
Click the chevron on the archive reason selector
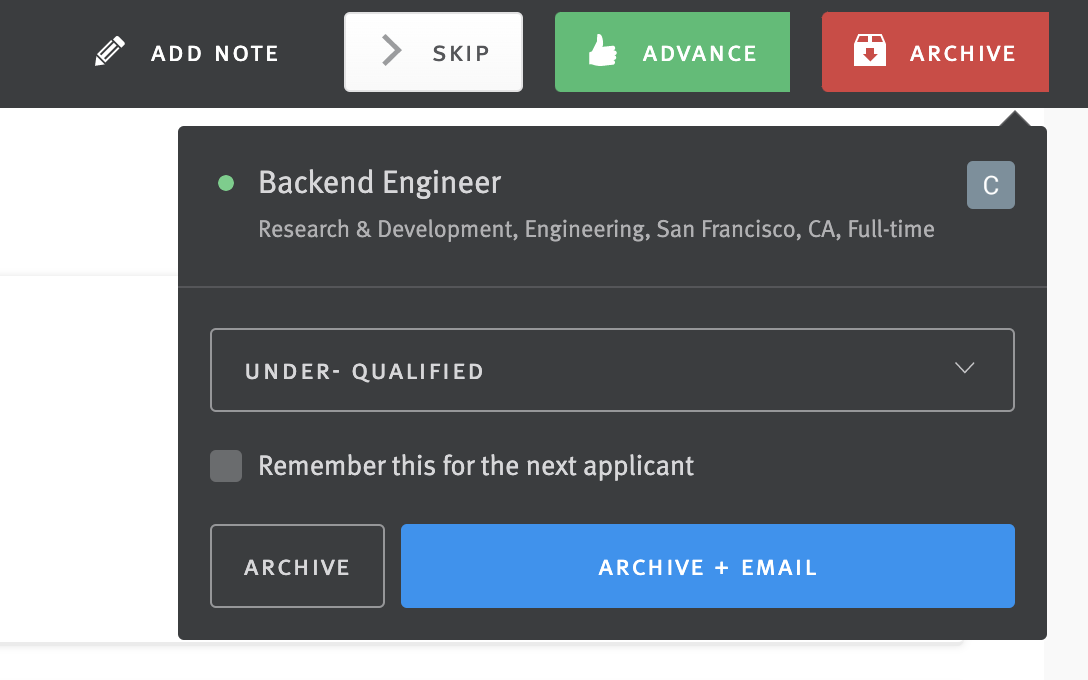[965, 369]
